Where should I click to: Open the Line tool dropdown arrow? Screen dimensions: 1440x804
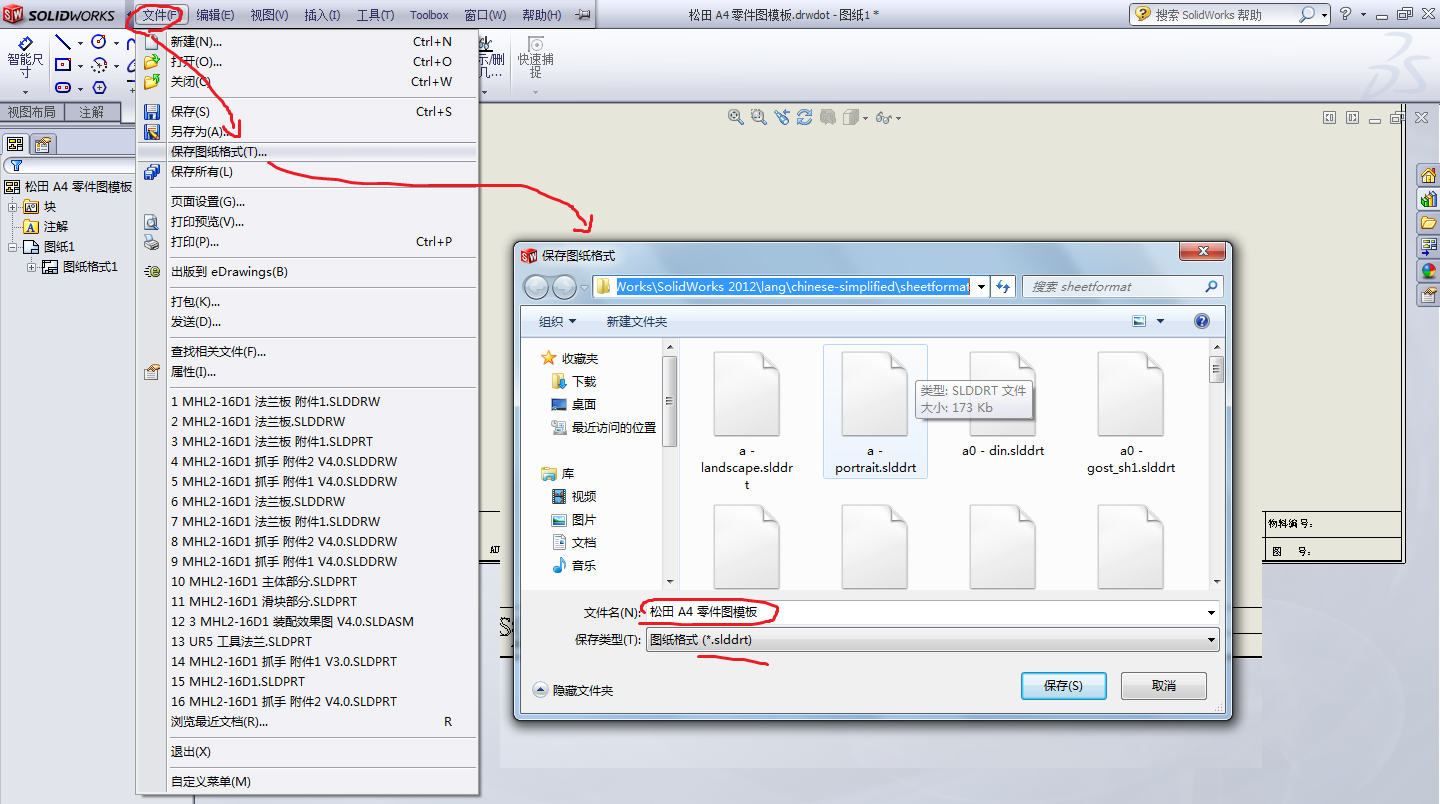tap(79, 42)
